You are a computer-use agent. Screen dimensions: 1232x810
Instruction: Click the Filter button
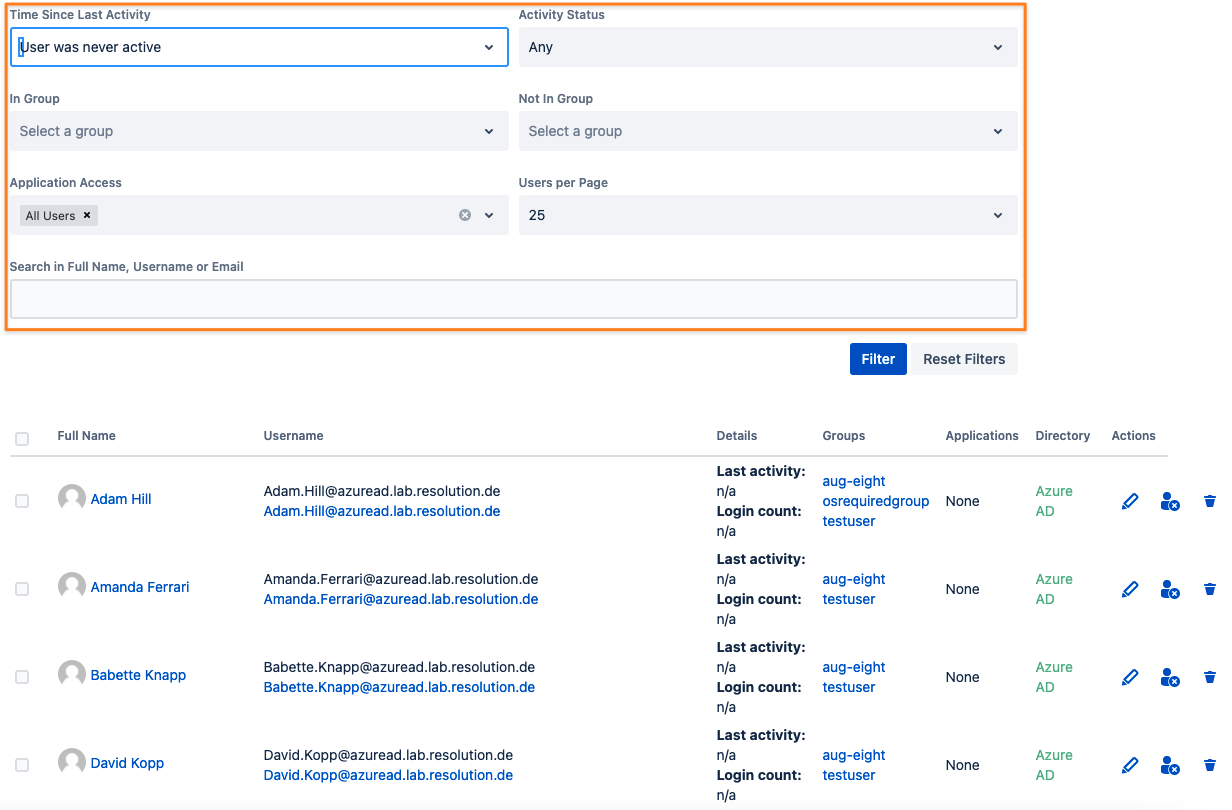click(x=878, y=359)
